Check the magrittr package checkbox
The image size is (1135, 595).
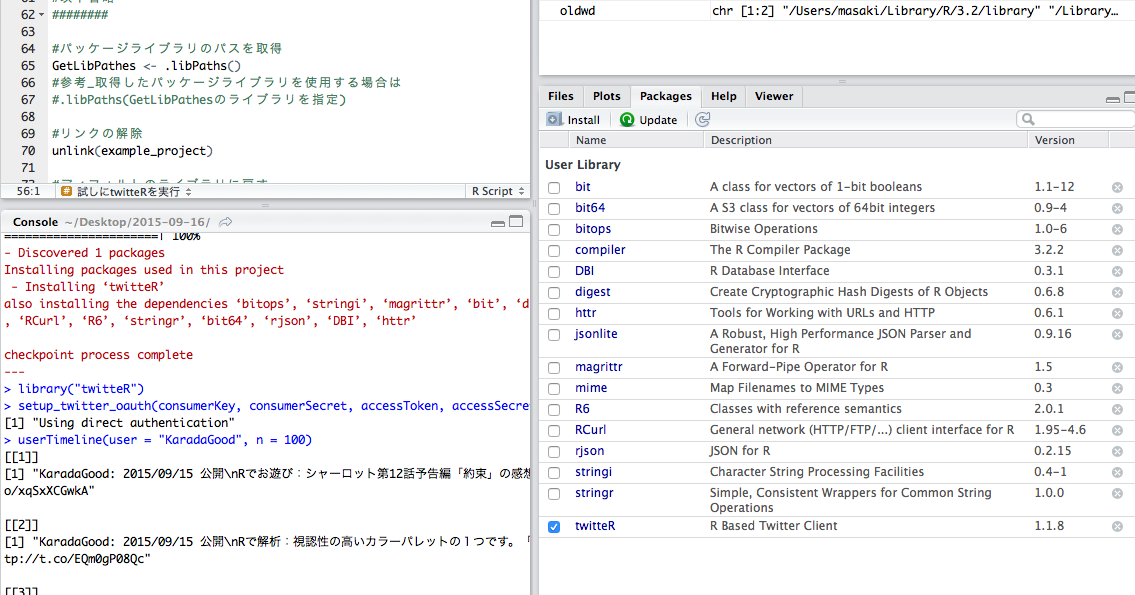(554, 368)
